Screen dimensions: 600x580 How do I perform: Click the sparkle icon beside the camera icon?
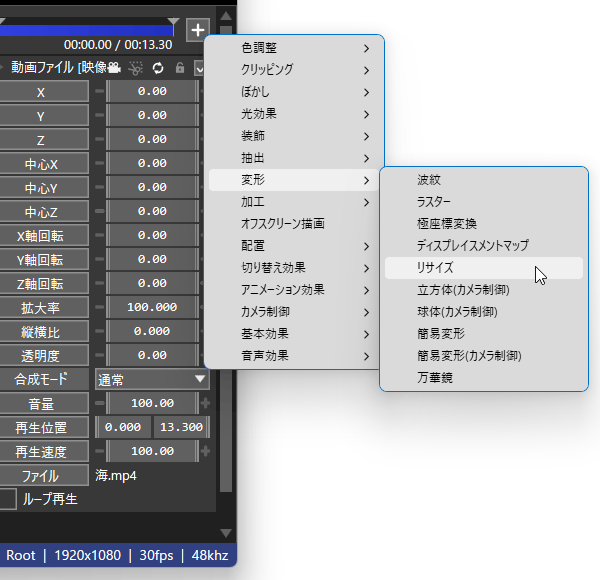tap(135, 68)
